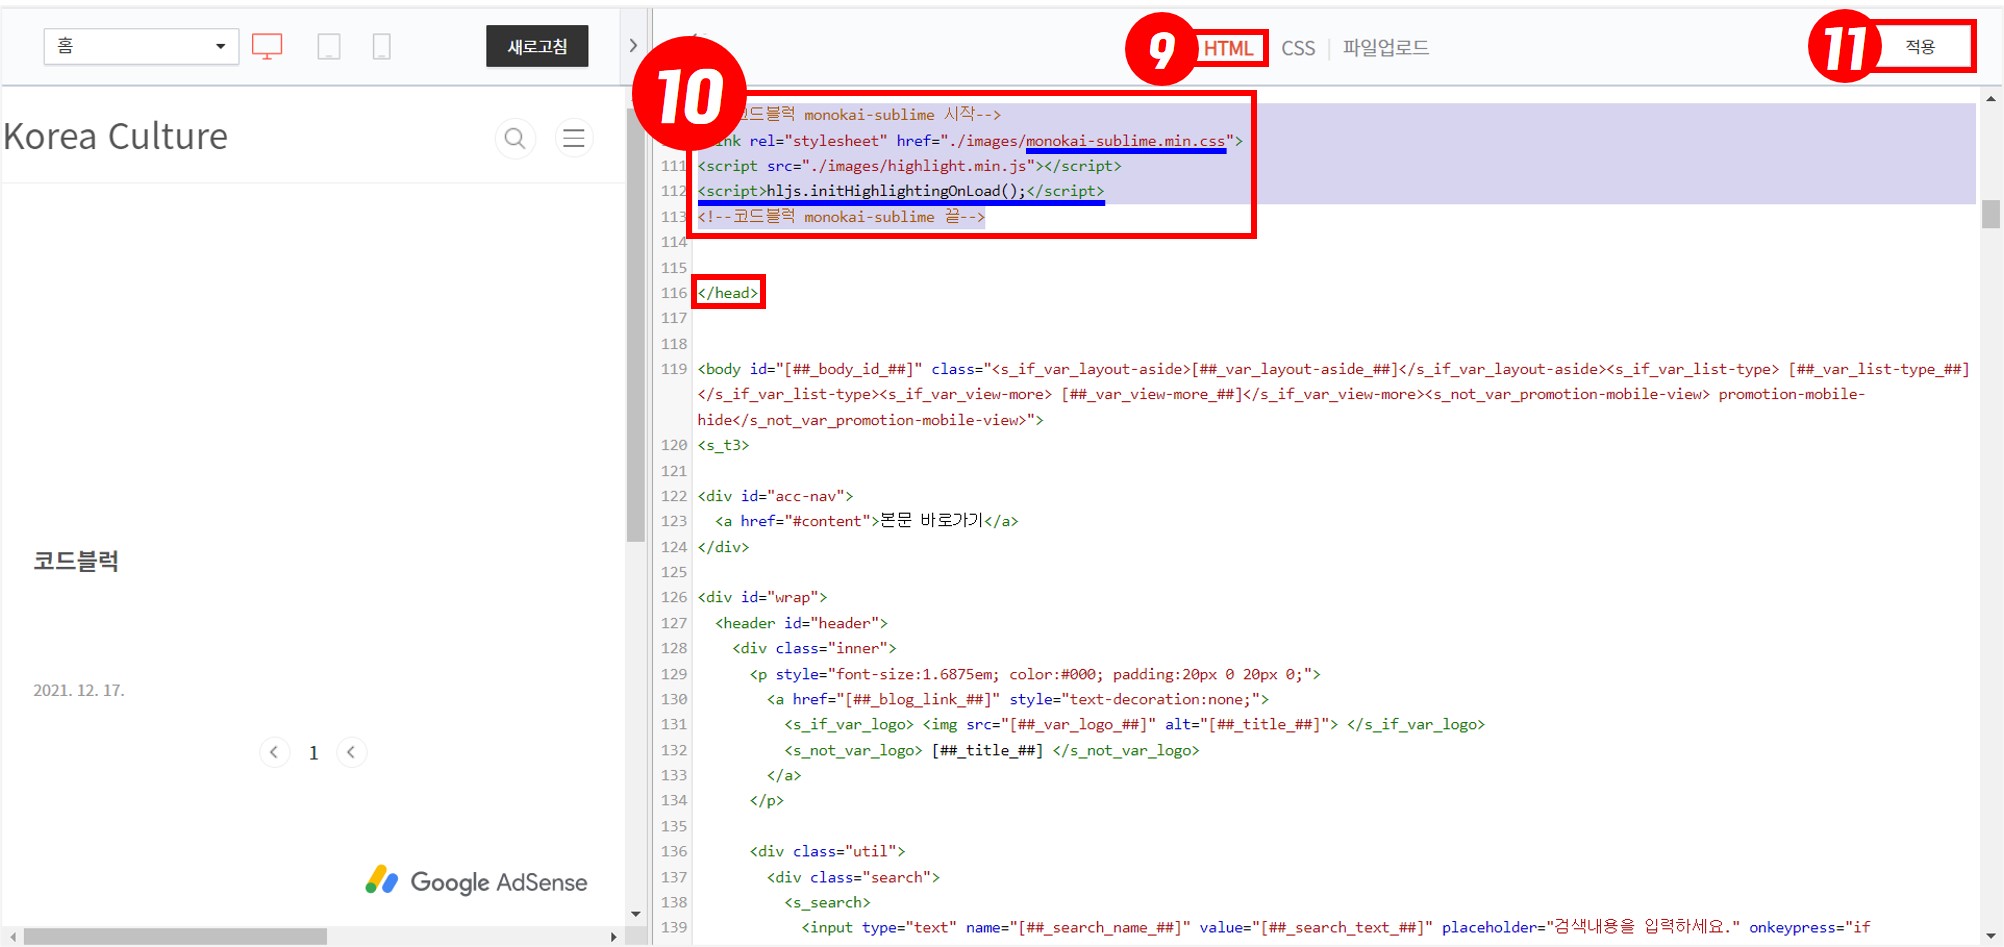Click <div id="acc-nav"> line
Image resolution: width=2004 pixels, height=947 pixels.
point(775,496)
